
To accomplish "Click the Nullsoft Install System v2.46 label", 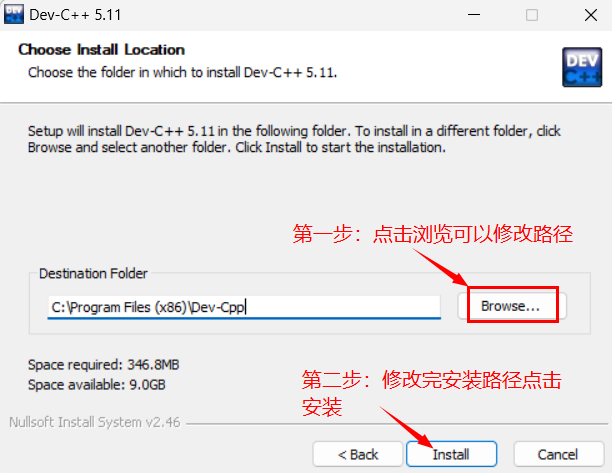I will pos(95,422).
